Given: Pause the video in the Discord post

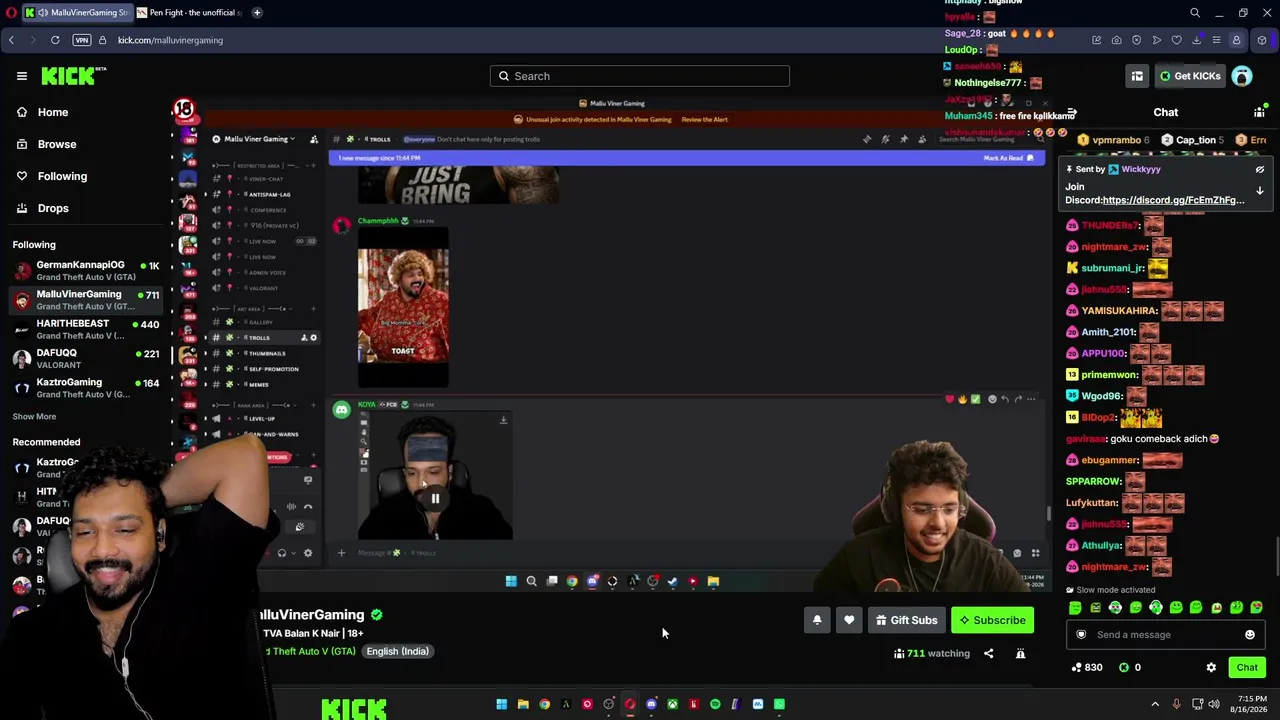Looking at the screenshot, I should 435,498.
